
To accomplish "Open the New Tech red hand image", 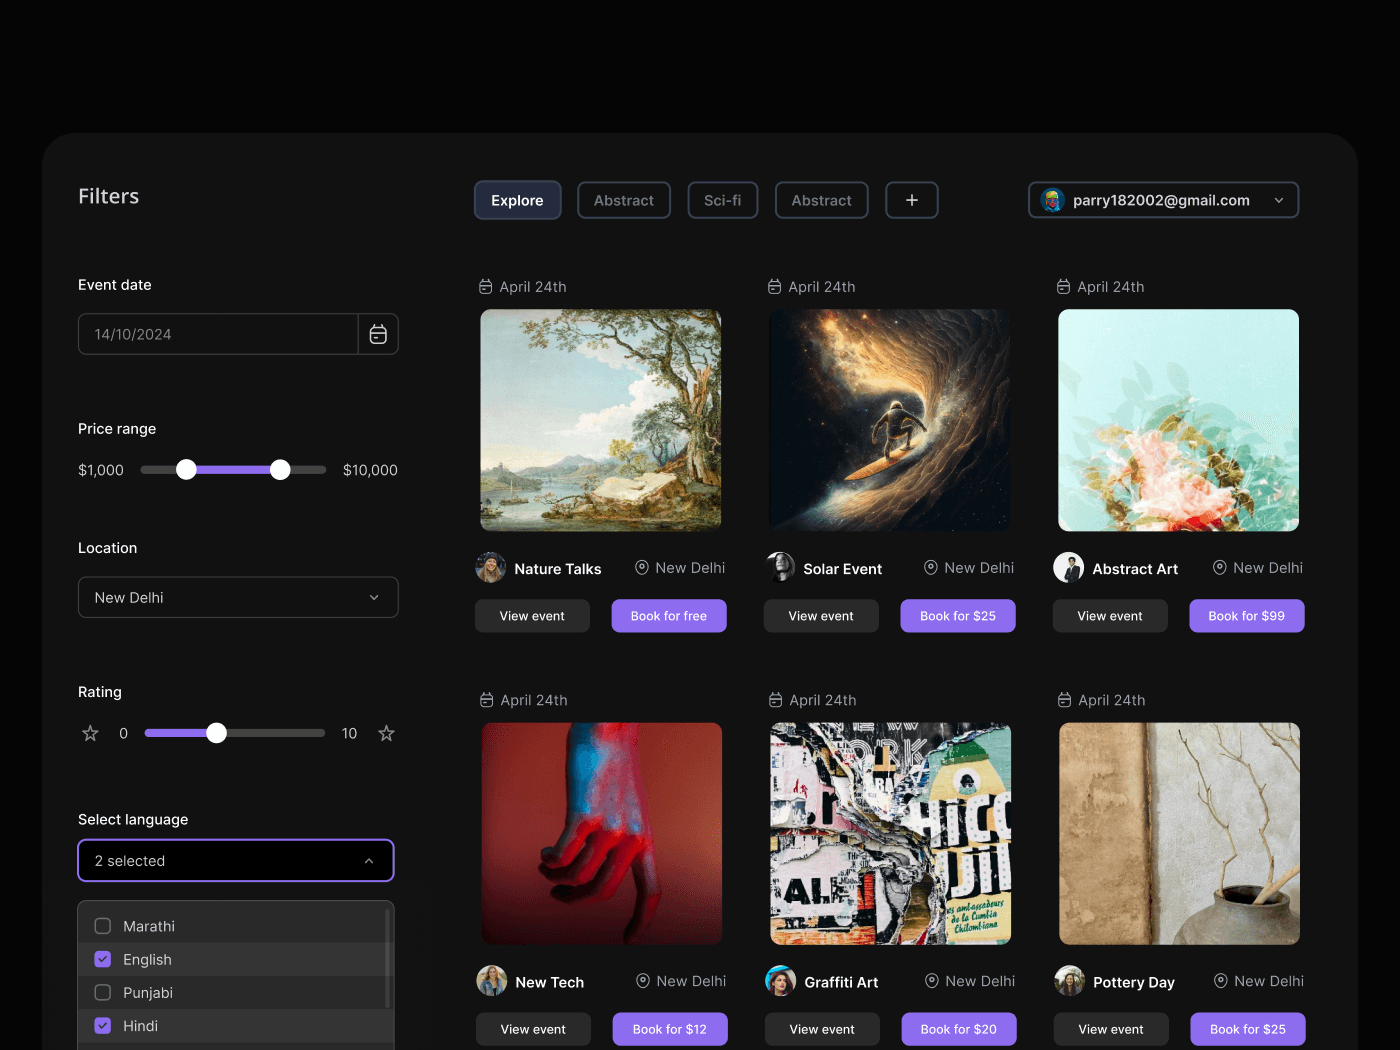I will coord(602,834).
